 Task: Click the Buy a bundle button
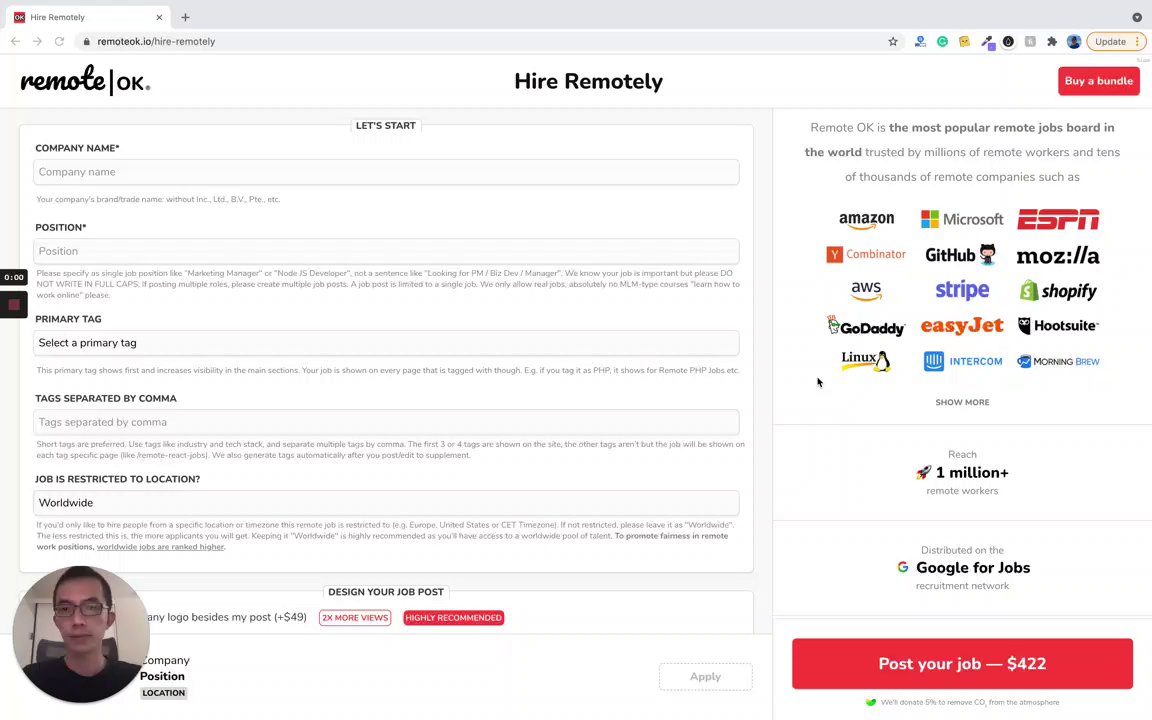tap(1098, 81)
